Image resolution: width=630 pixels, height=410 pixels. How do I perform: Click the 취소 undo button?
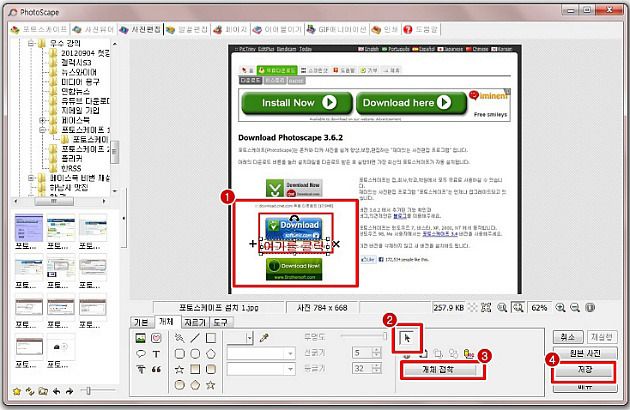(x=568, y=337)
